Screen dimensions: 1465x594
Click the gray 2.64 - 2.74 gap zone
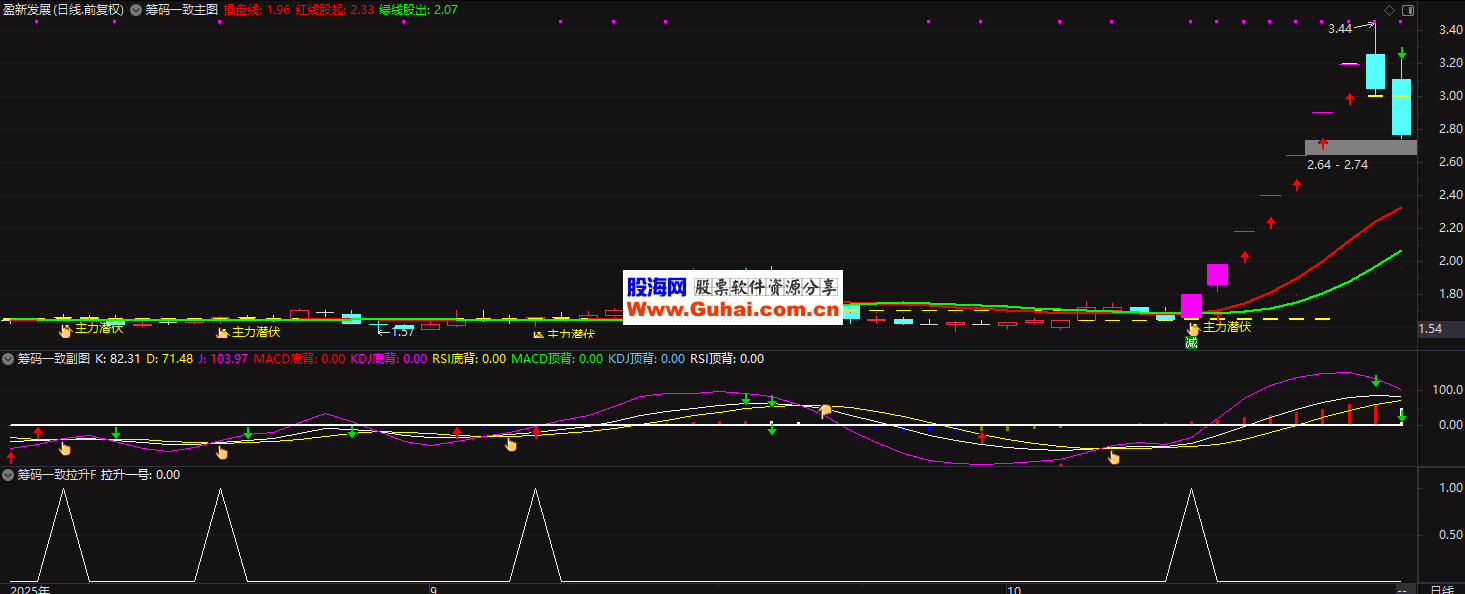point(1361,147)
